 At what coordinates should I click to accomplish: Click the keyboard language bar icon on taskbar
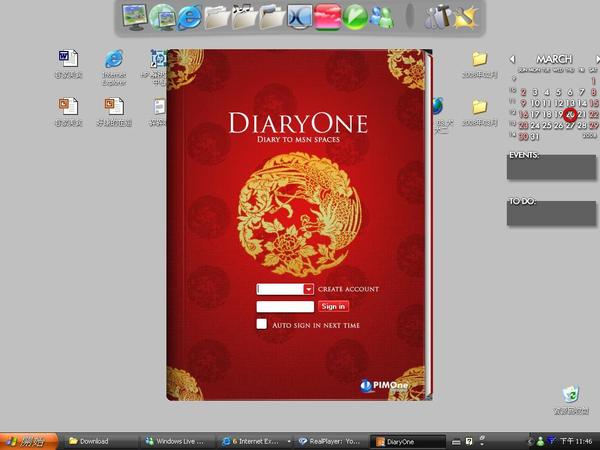pos(456,442)
